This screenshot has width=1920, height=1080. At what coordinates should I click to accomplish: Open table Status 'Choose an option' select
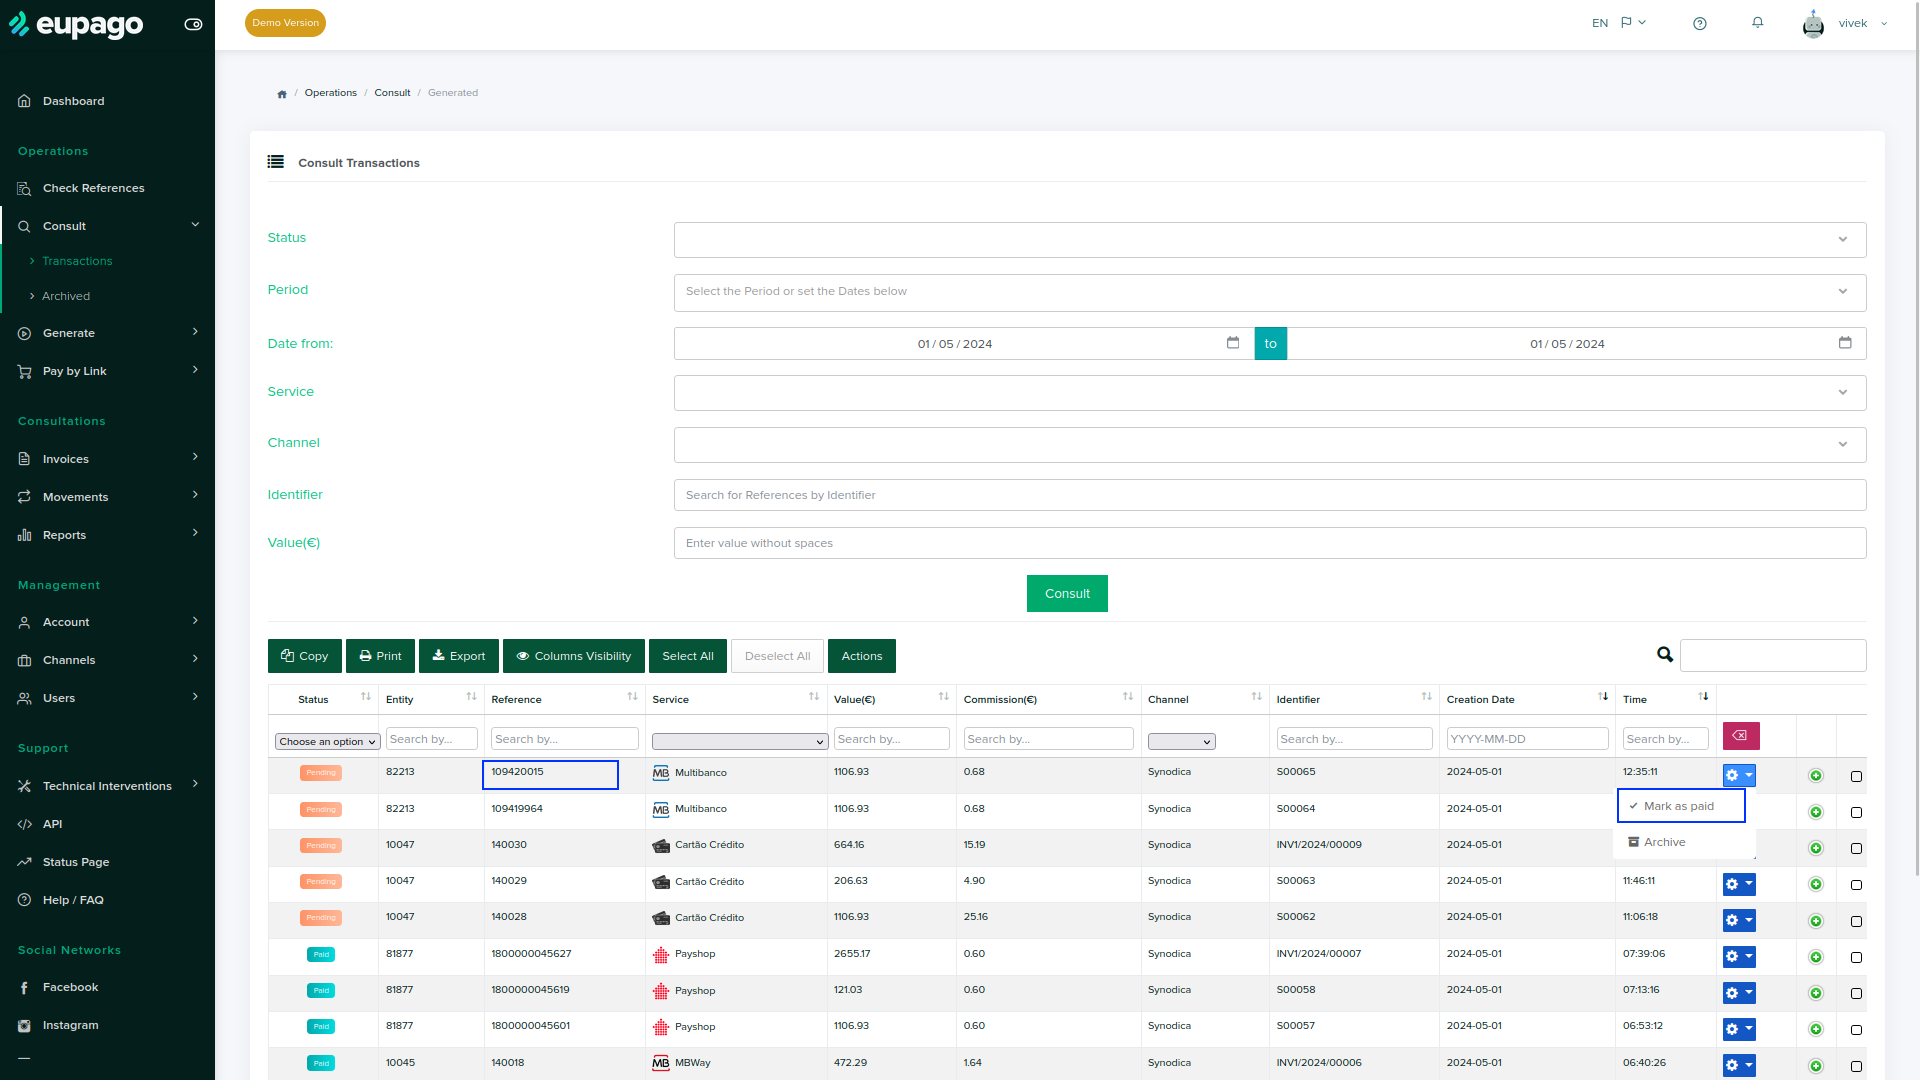point(328,741)
